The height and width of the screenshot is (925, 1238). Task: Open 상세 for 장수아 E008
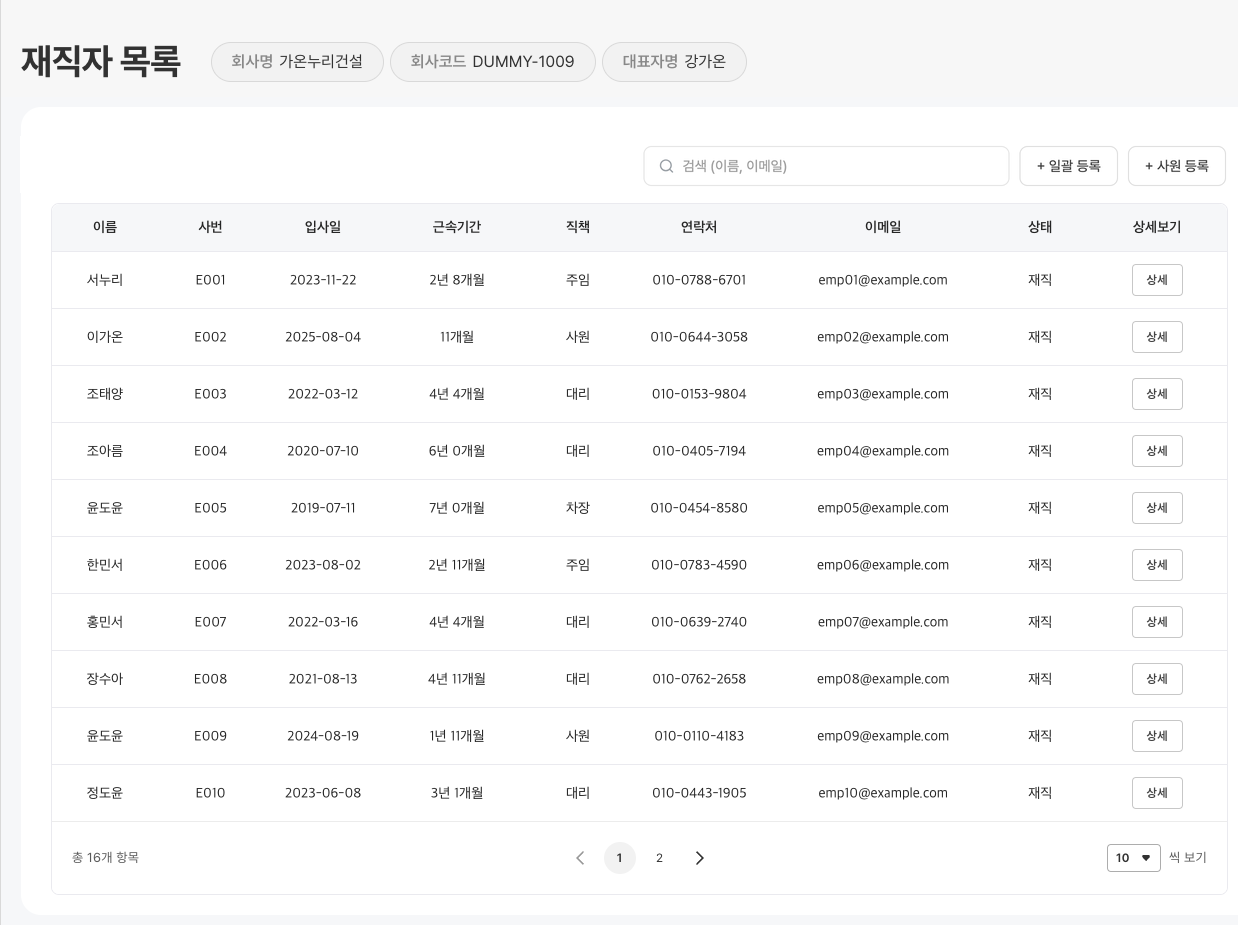point(1157,679)
